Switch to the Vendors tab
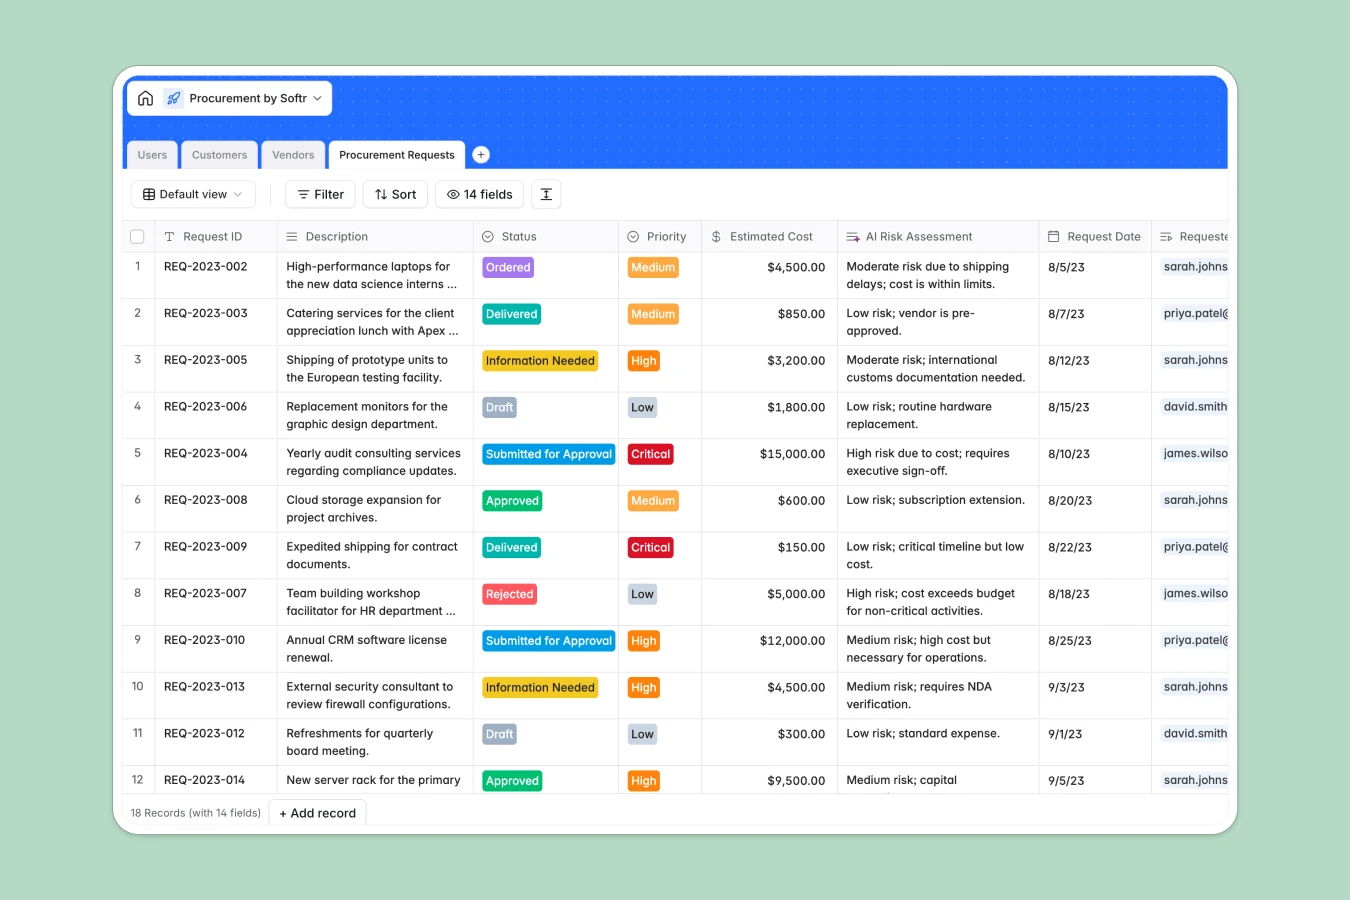The image size is (1350, 900). point(293,155)
